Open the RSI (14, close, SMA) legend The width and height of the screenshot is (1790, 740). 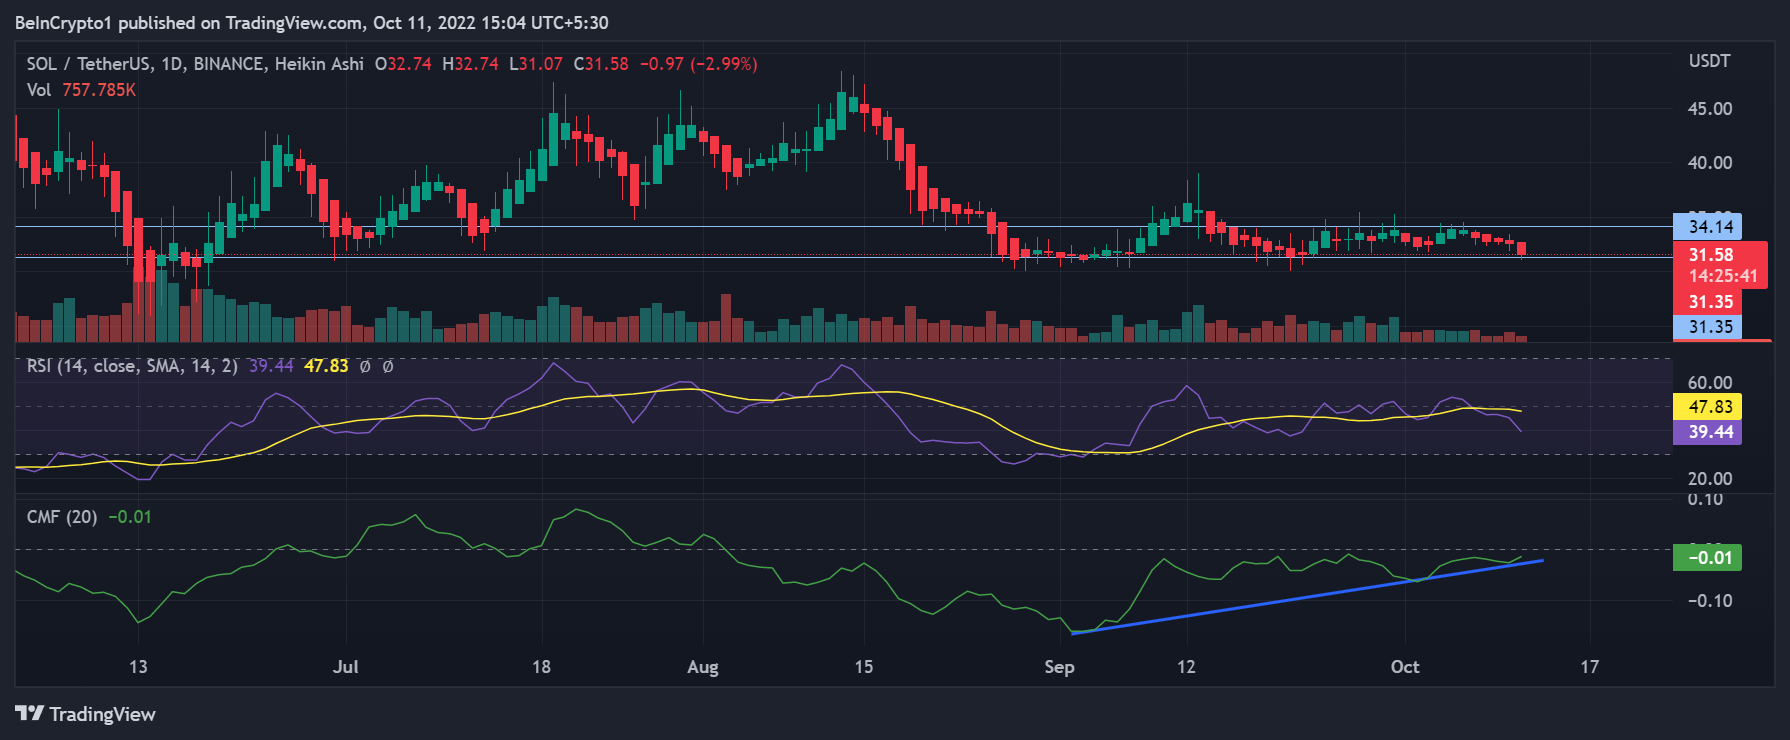pyautogui.click(x=132, y=366)
